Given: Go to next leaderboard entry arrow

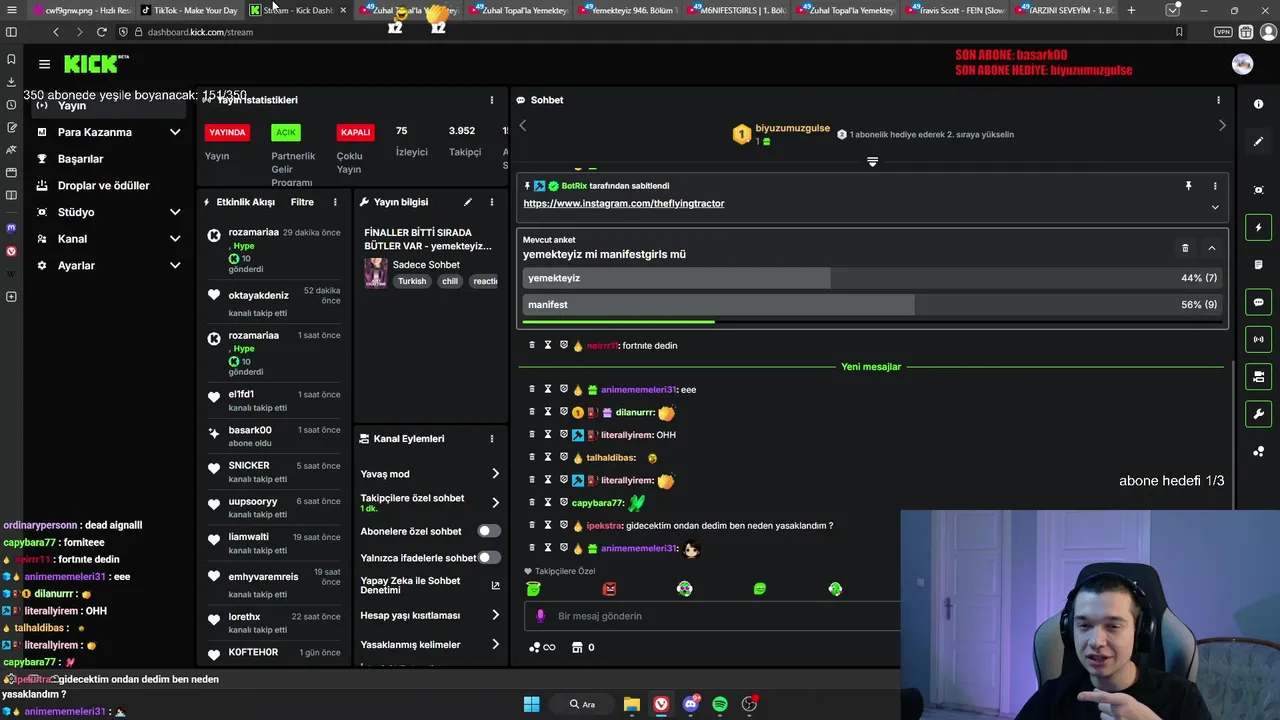Looking at the screenshot, I should [1222, 125].
